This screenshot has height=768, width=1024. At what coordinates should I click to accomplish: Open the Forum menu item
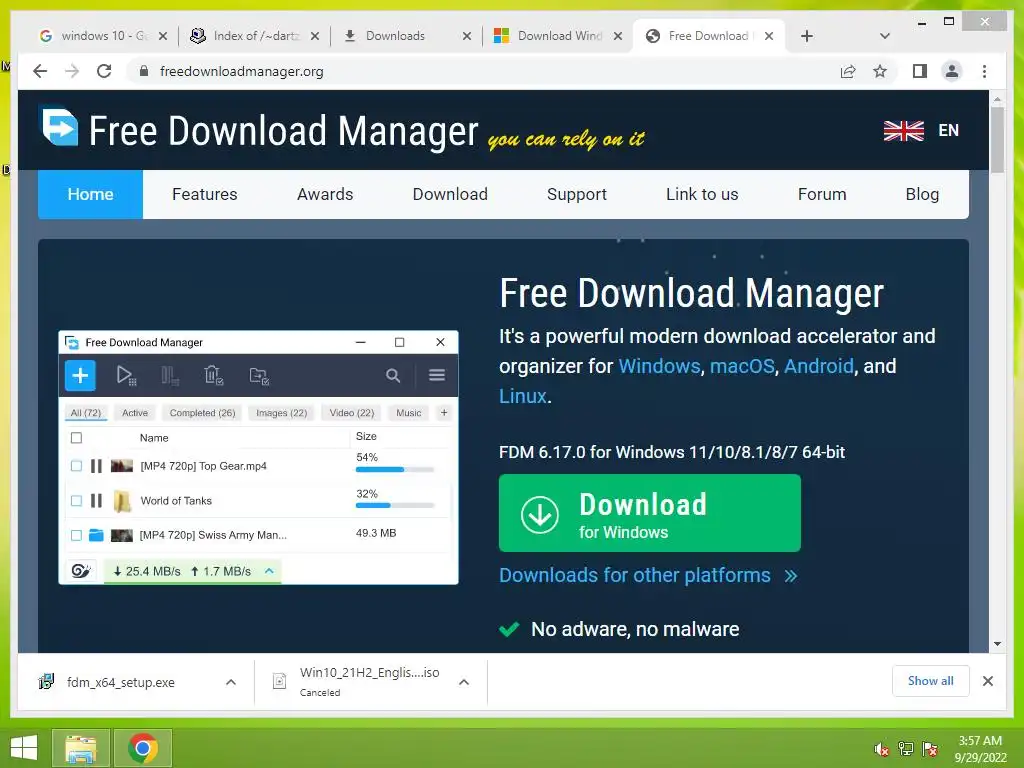pyautogui.click(x=822, y=195)
